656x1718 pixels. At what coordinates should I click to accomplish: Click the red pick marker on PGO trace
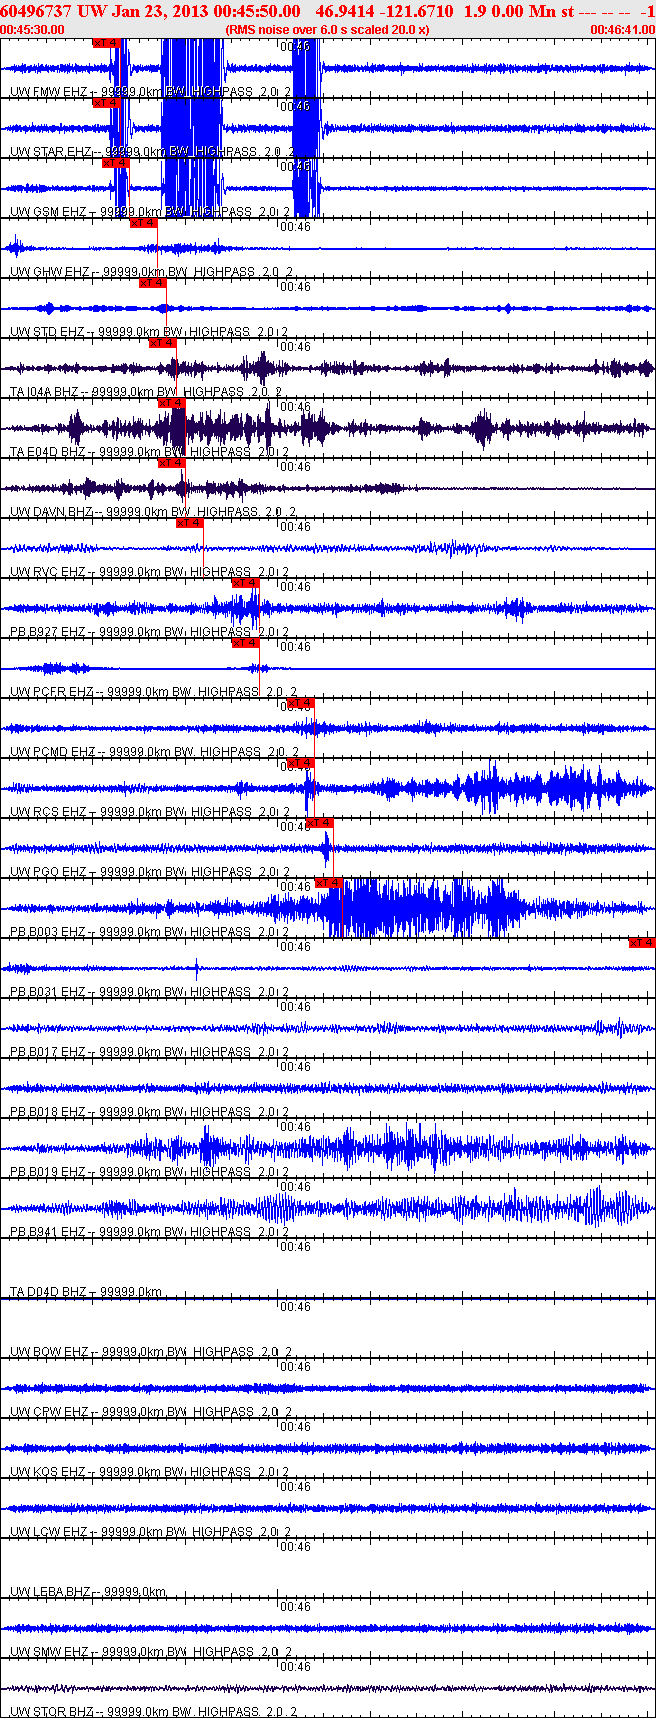(x=319, y=822)
